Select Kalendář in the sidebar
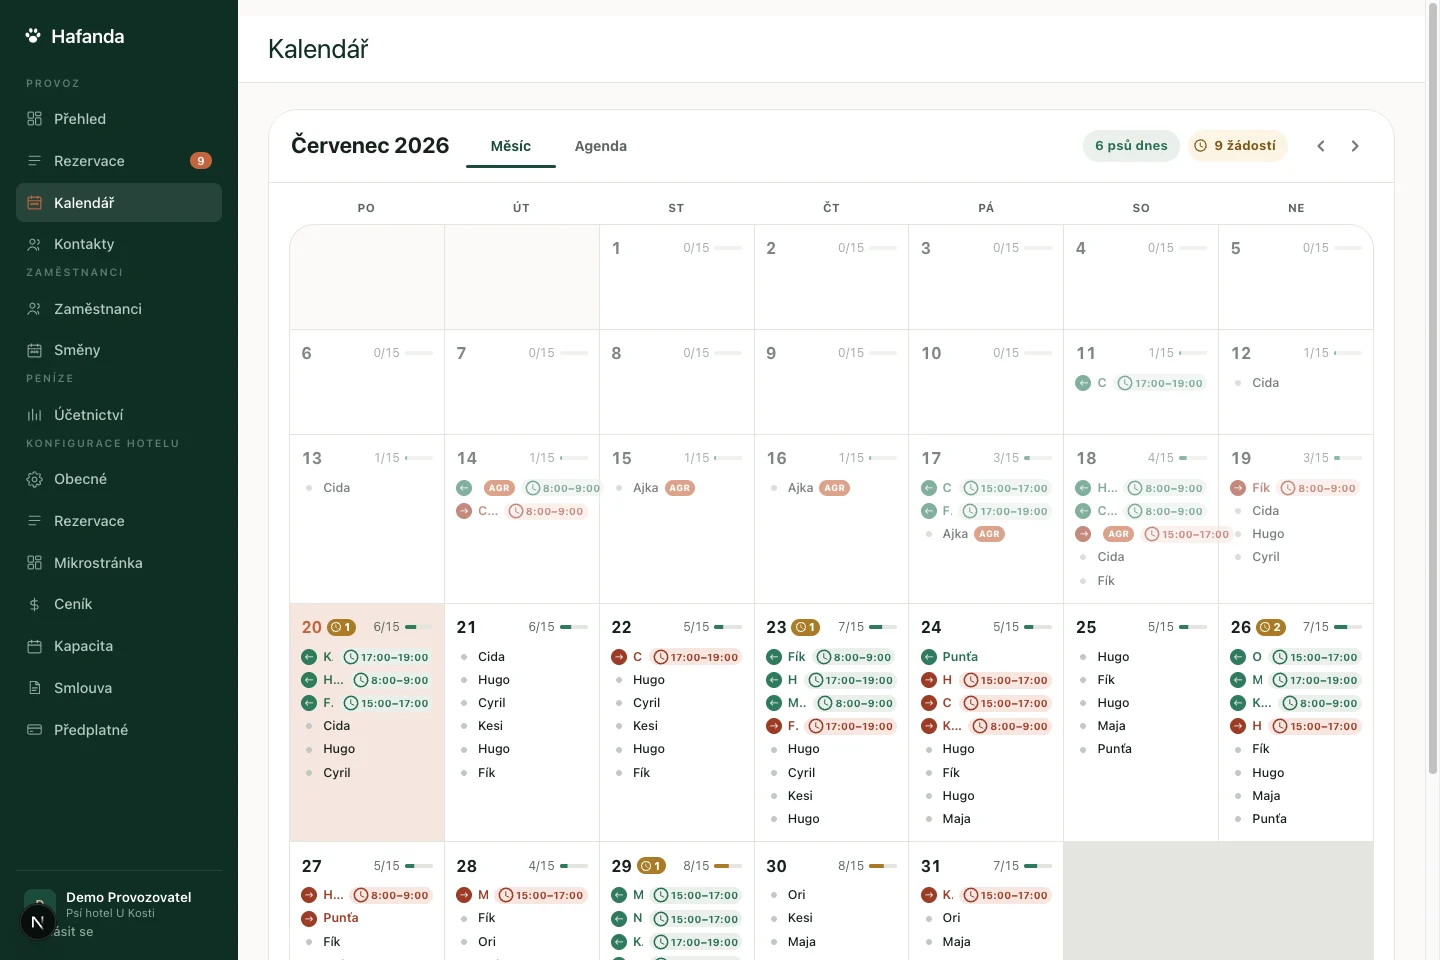Image resolution: width=1440 pixels, height=960 pixels. click(x=119, y=203)
